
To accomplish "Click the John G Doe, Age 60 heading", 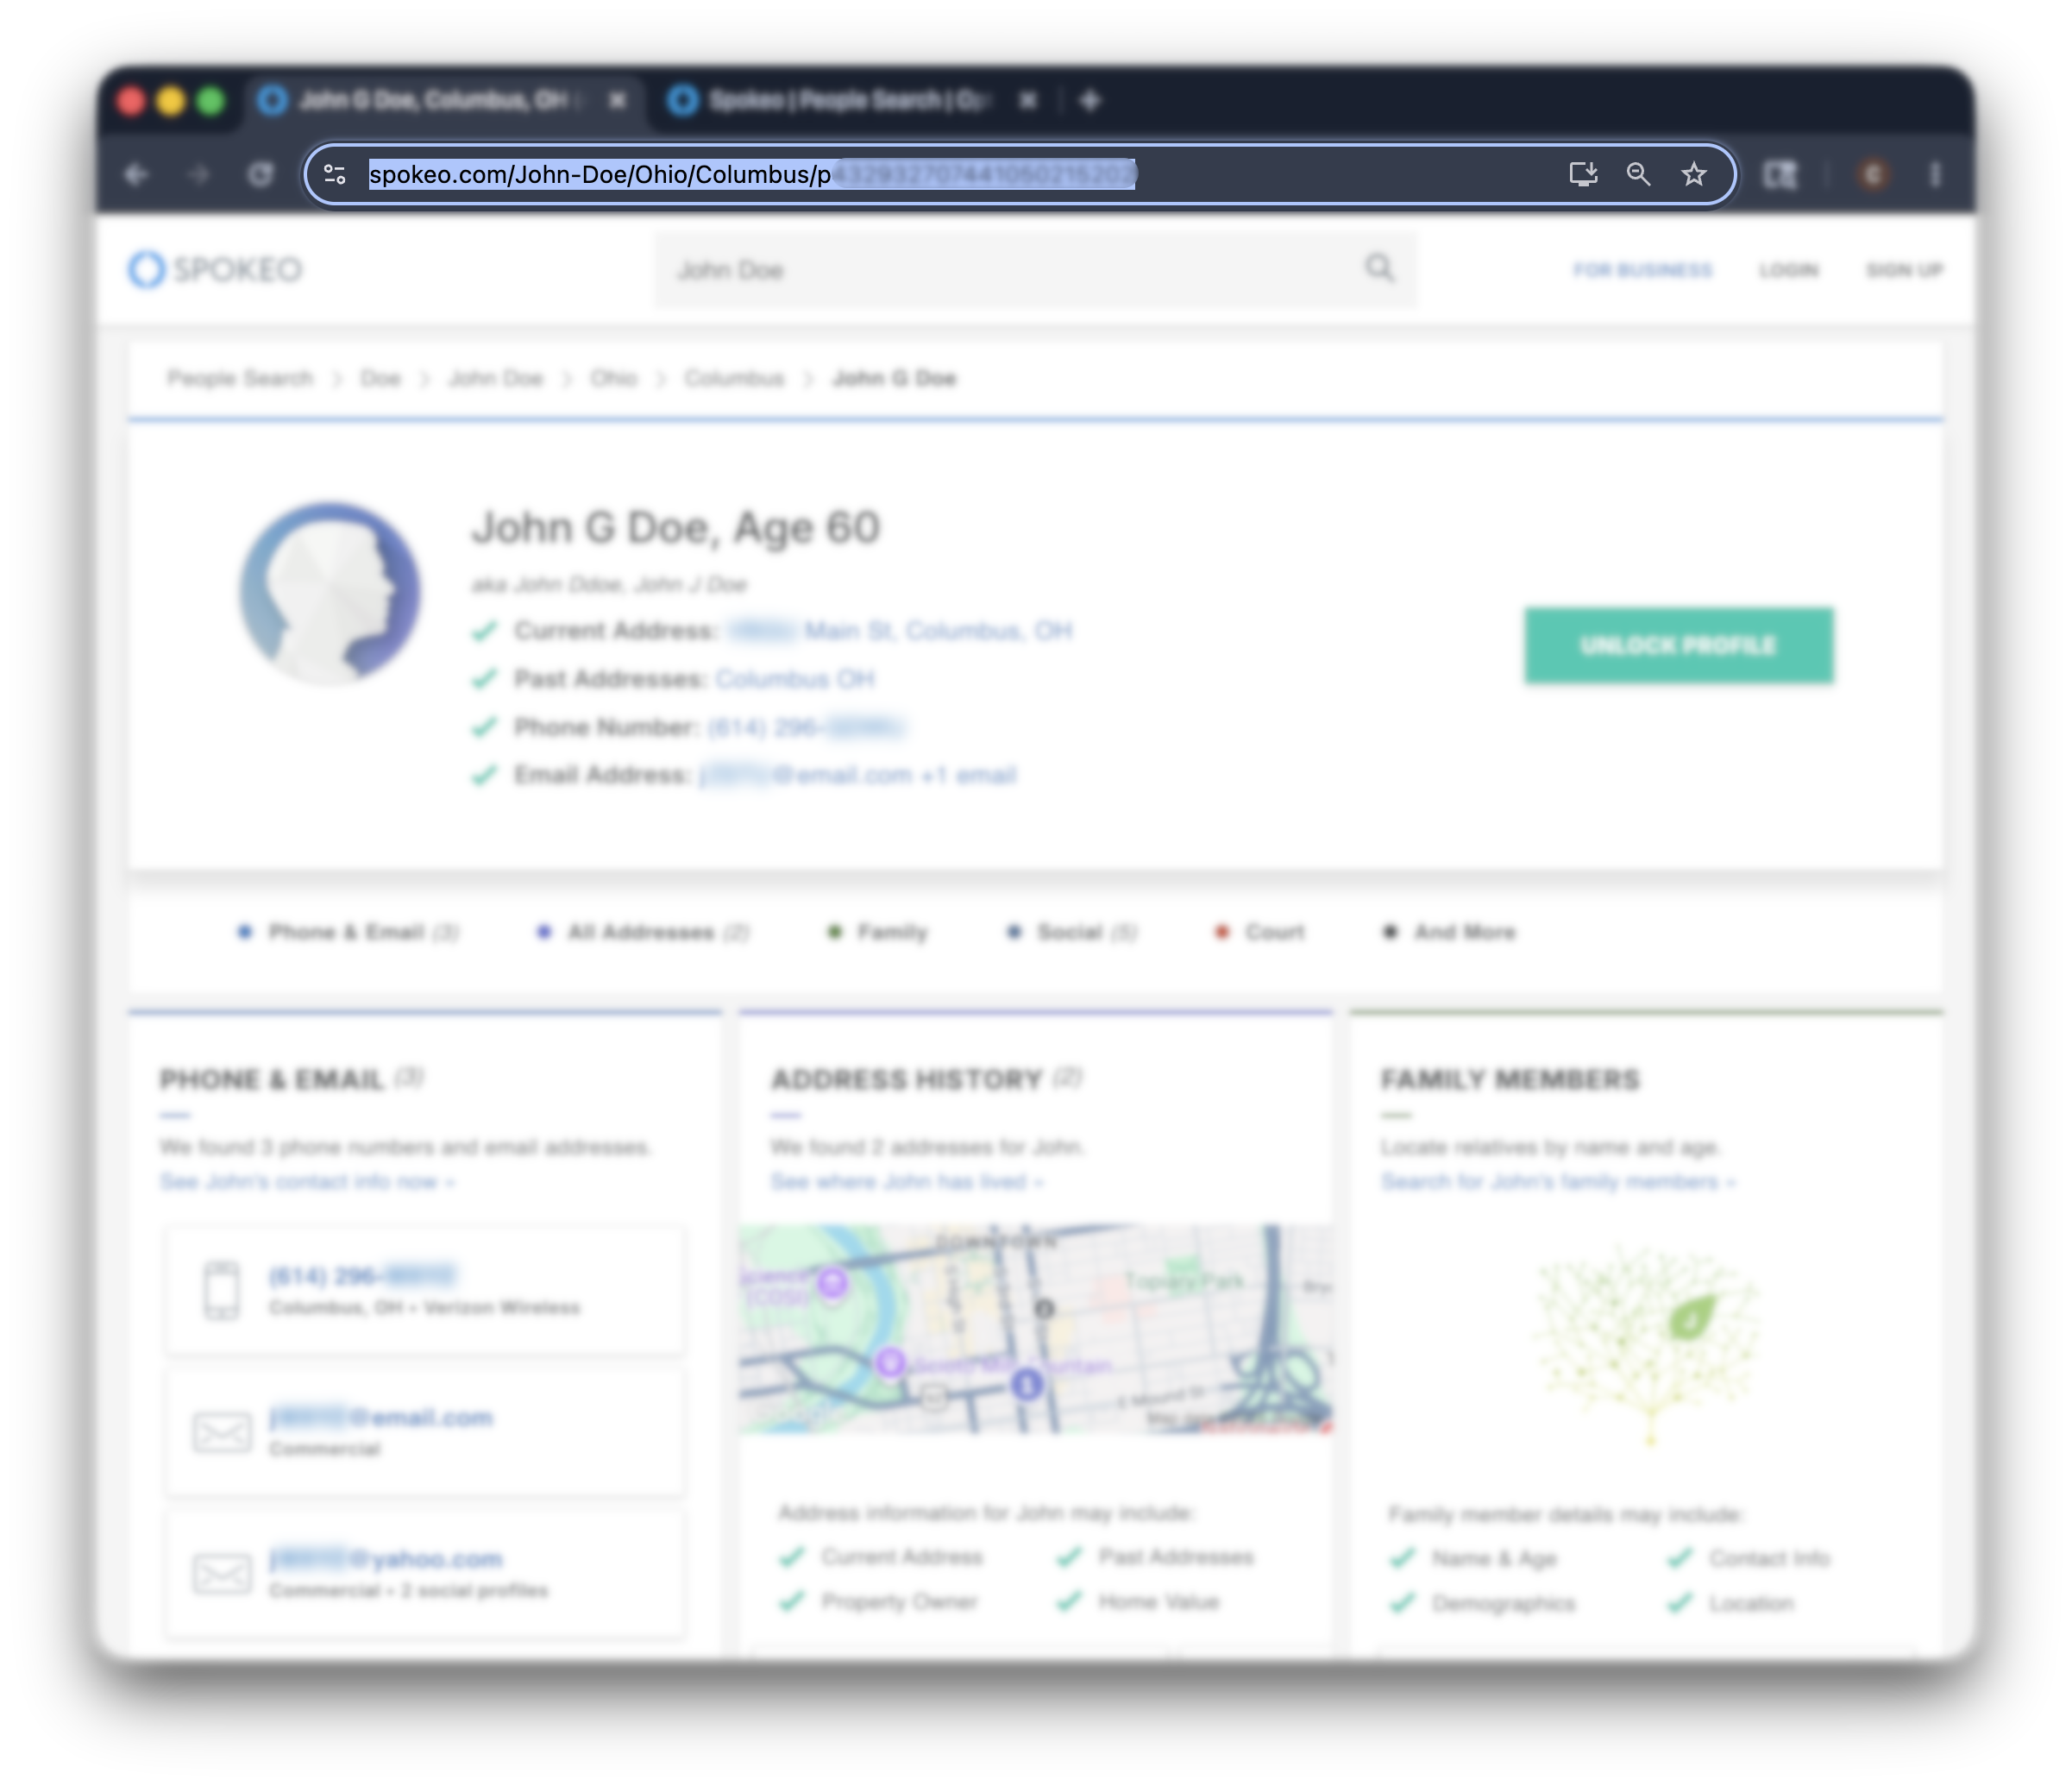I will point(676,527).
